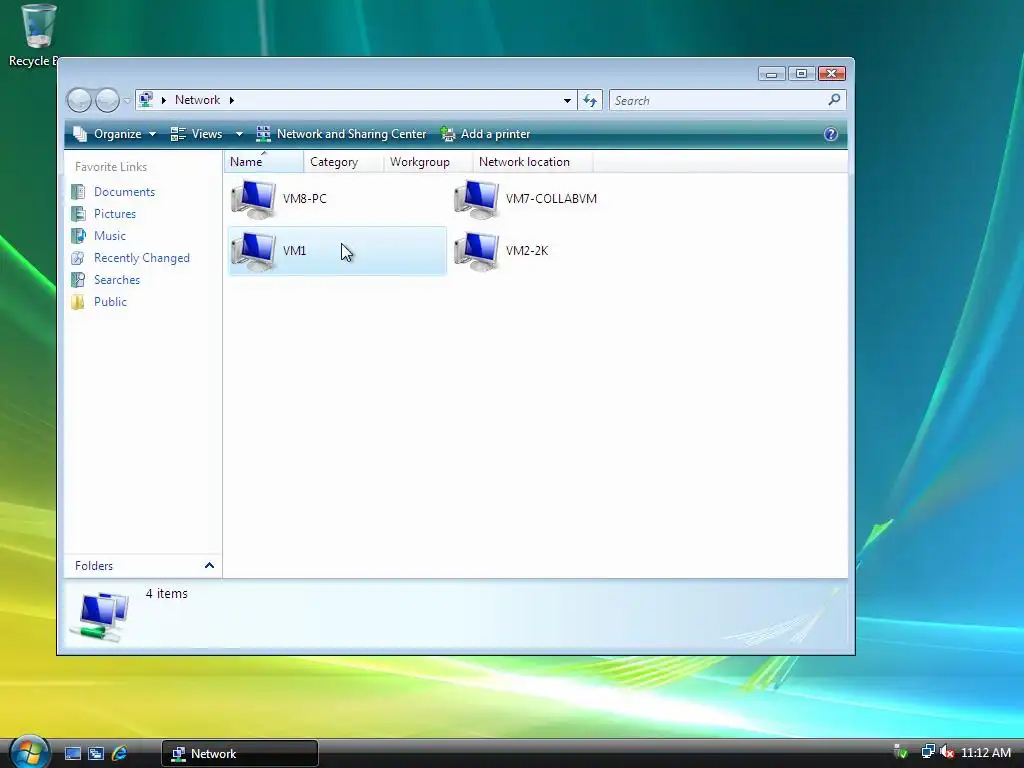Click the Network taskbar button
The height and width of the screenshot is (768, 1024).
click(240, 754)
